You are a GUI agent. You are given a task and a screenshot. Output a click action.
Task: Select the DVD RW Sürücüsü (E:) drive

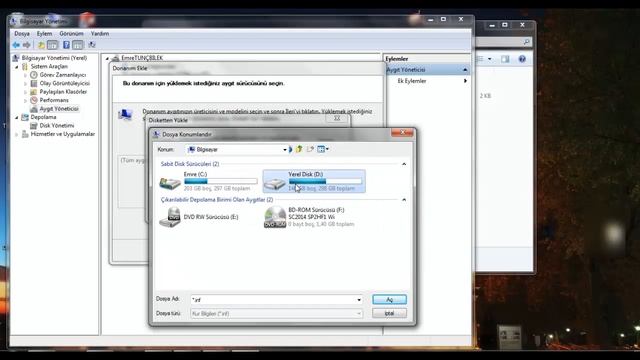click(x=199, y=217)
